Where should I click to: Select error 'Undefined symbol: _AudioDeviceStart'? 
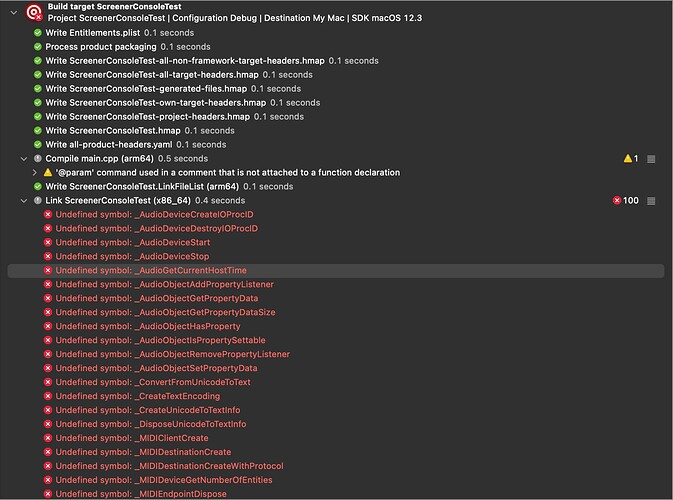(x=133, y=242)
